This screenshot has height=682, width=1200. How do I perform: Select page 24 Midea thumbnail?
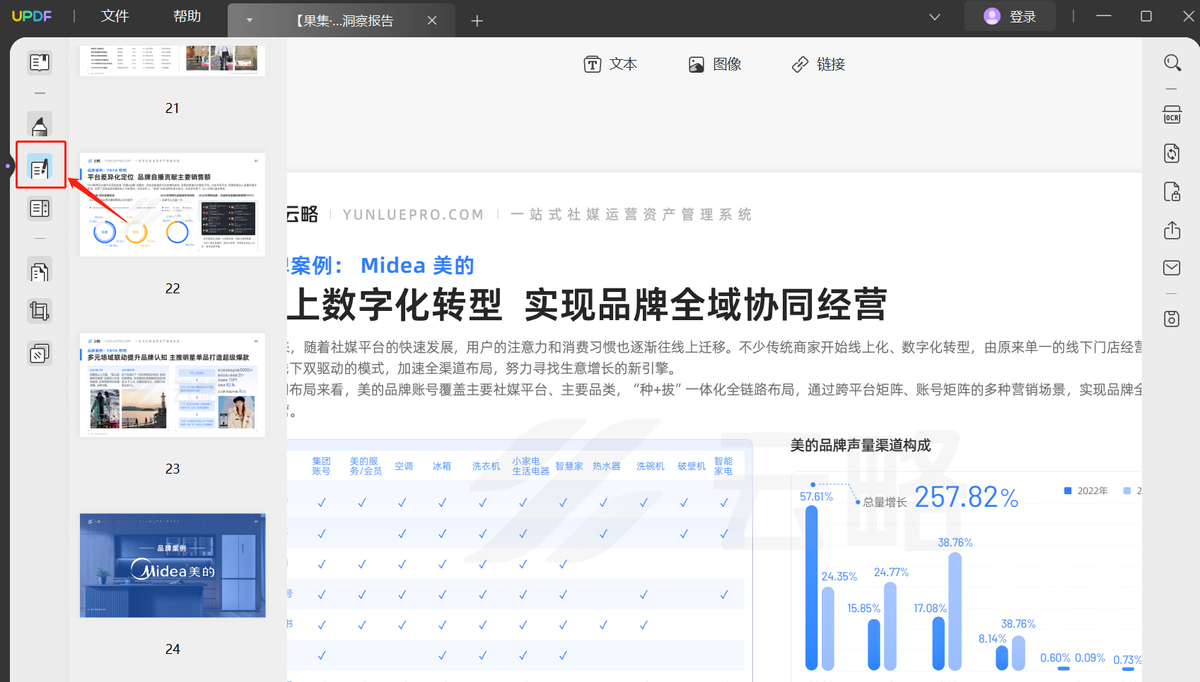tap(173, 565)
